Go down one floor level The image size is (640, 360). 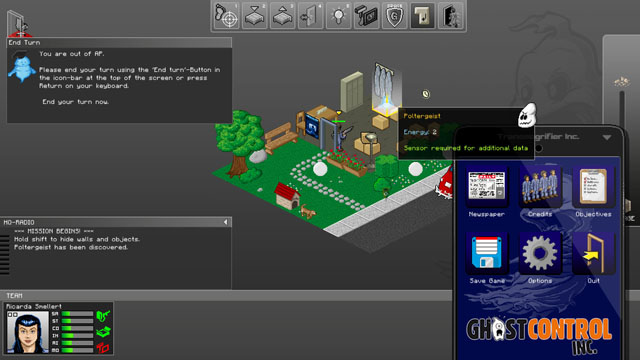coord(255,16)
